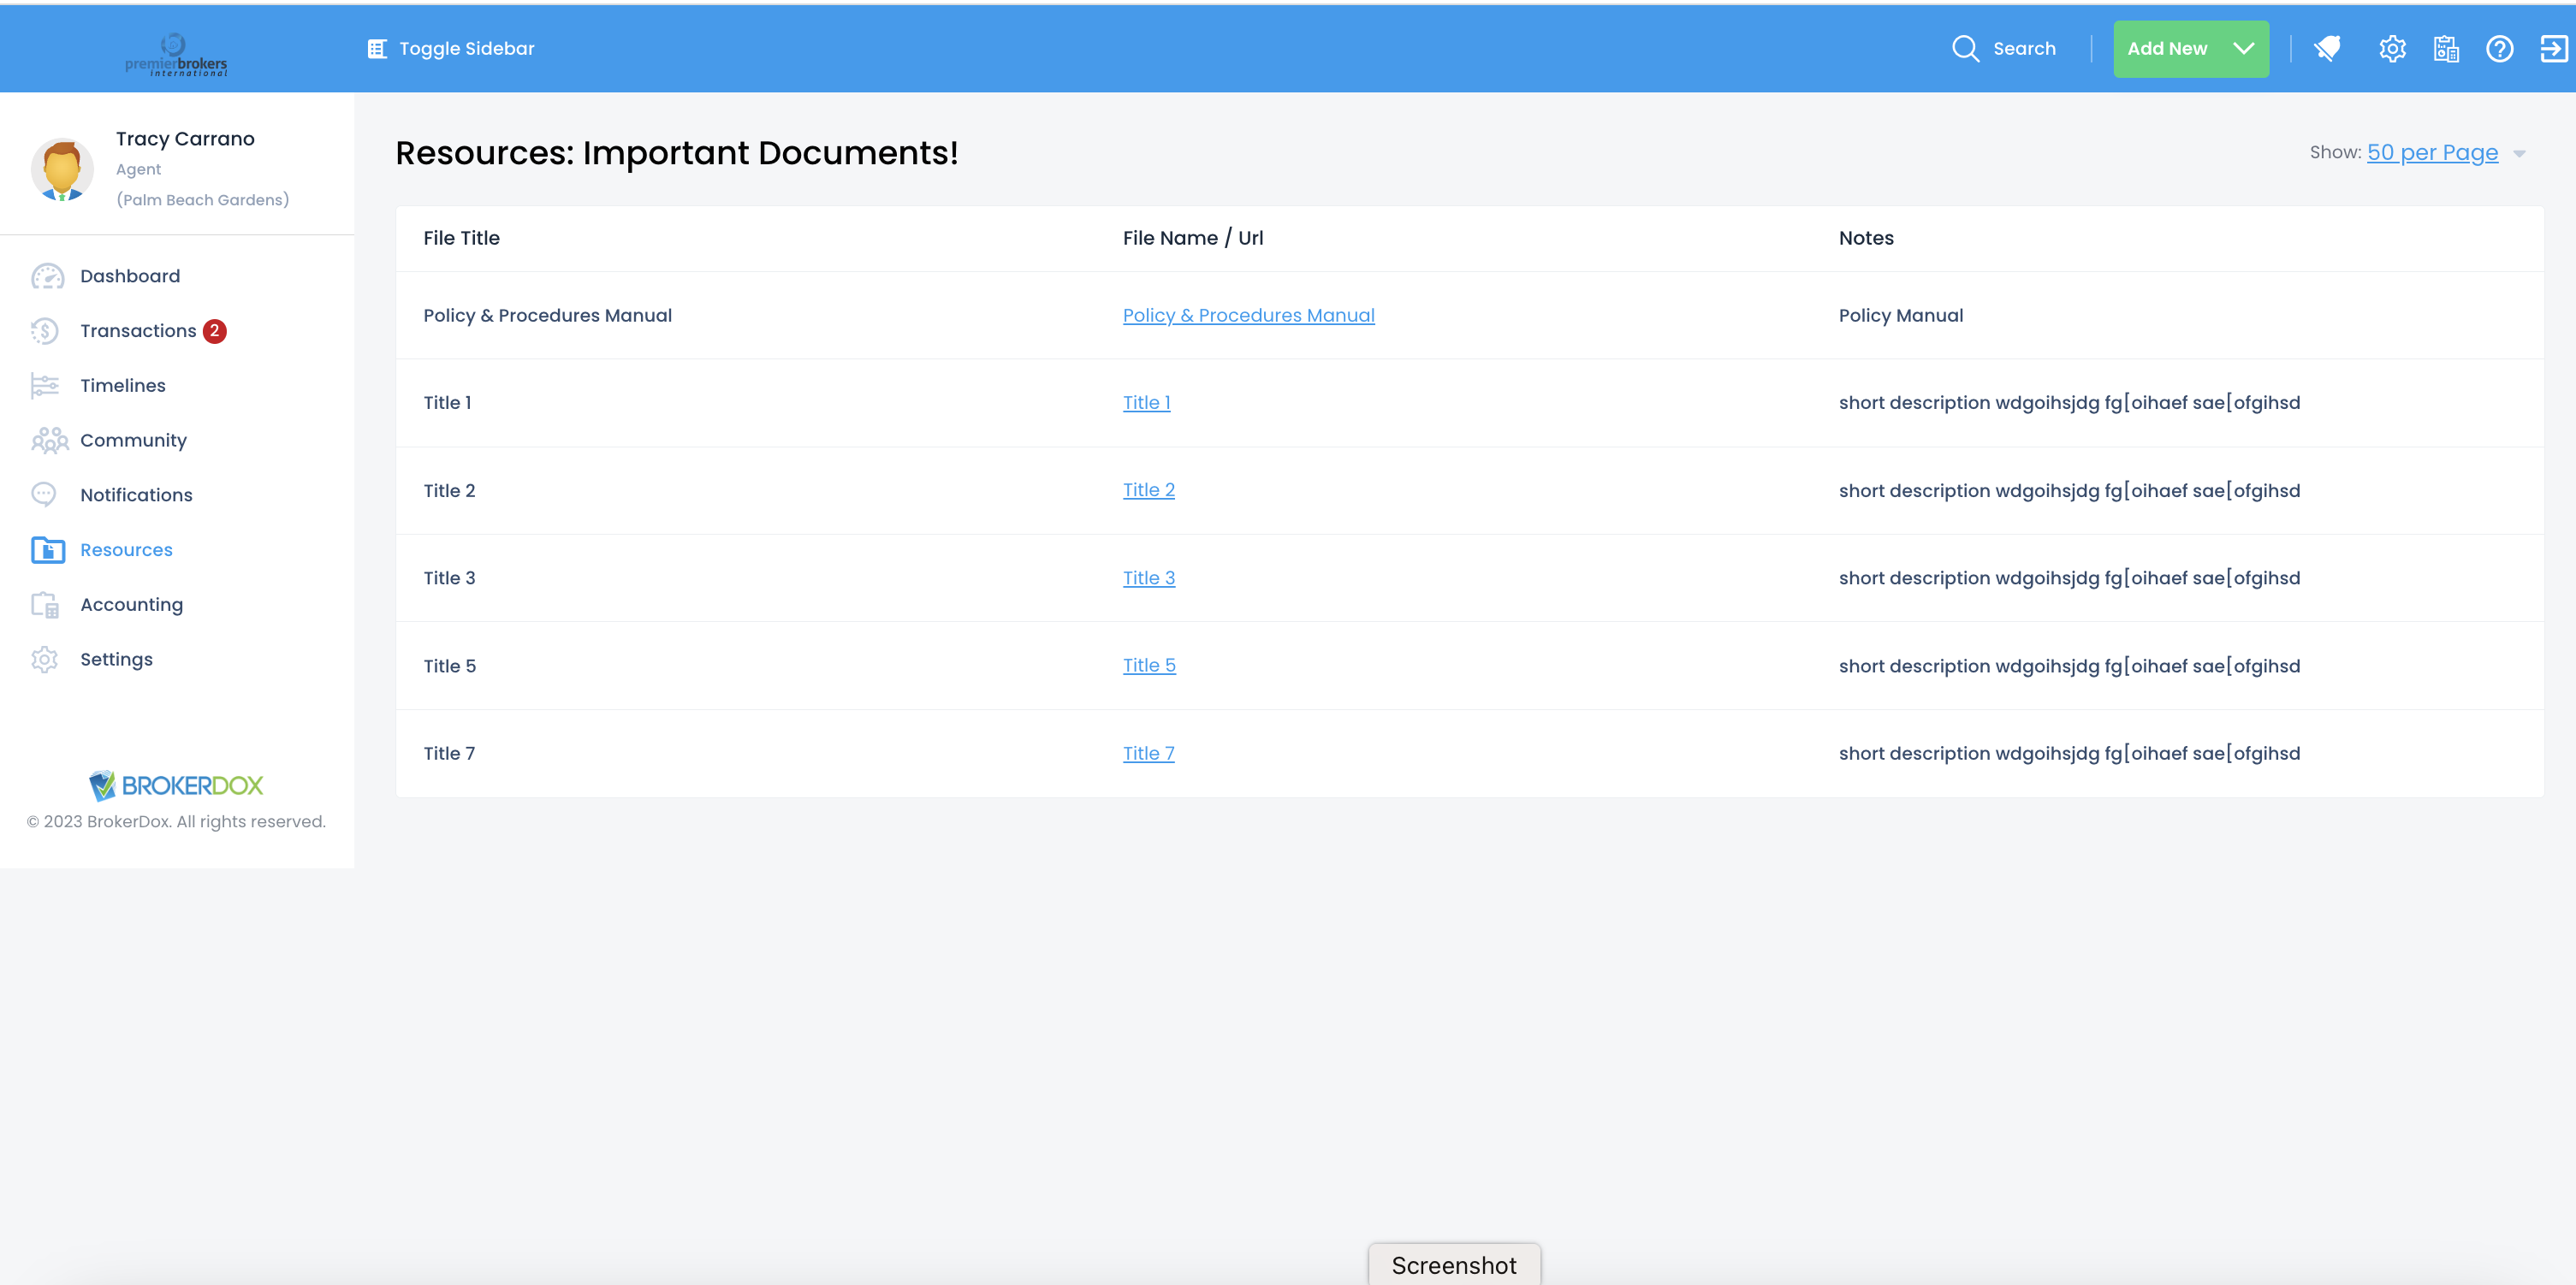2576x1285 pixels.
Task: Click the green Add New button
Action: [x=2190, y=49]
